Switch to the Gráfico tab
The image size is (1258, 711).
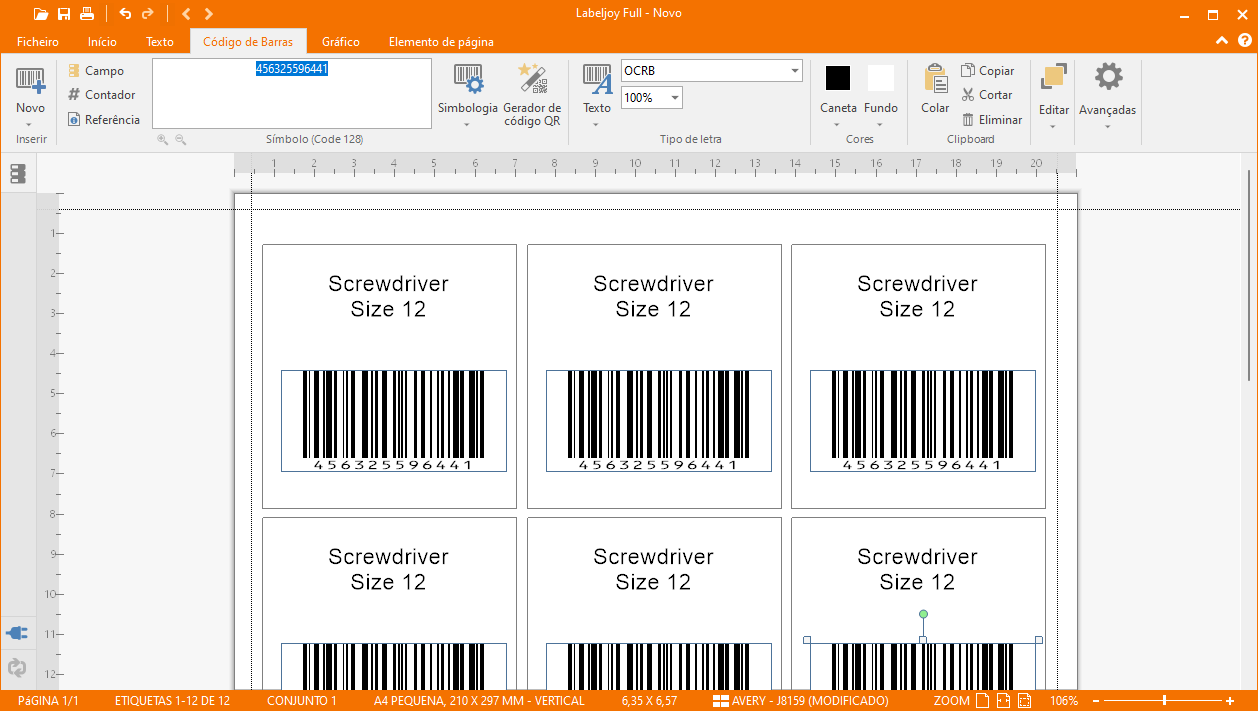[341, 42]
